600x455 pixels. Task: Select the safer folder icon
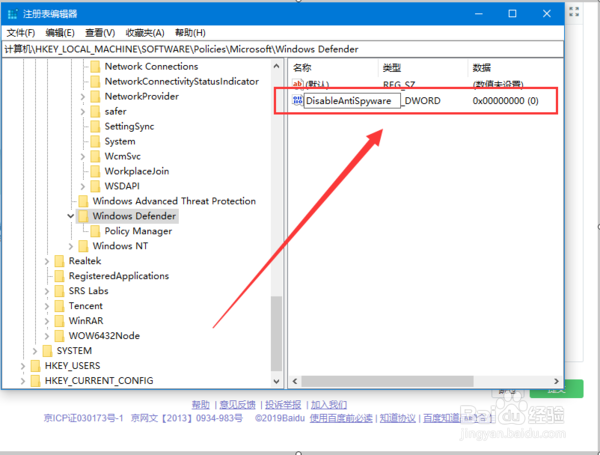click(x=95, y=111)
